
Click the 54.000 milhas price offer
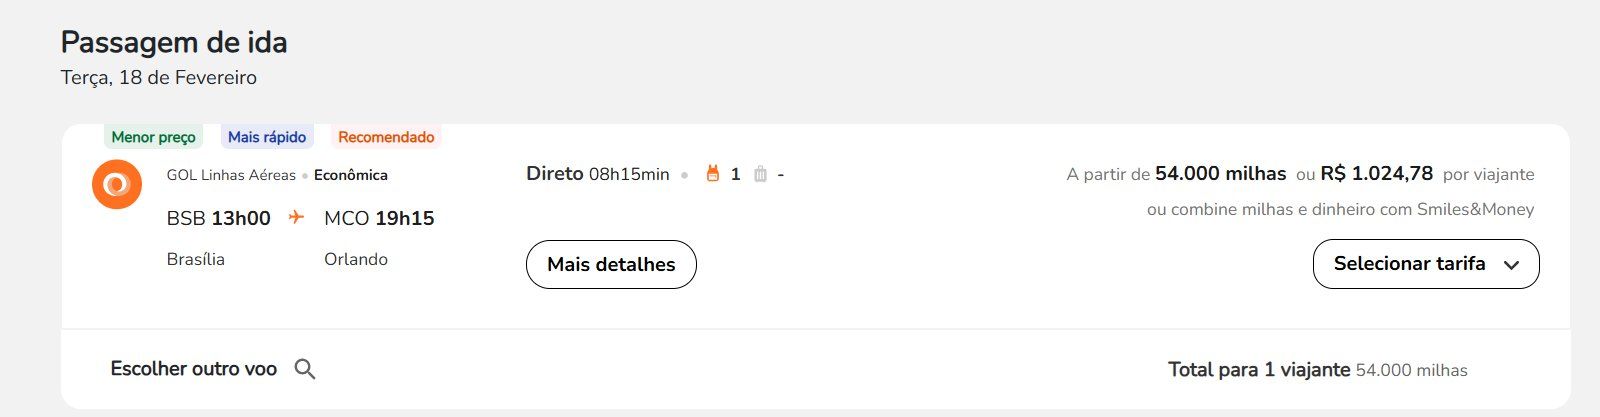point(1220,174)
